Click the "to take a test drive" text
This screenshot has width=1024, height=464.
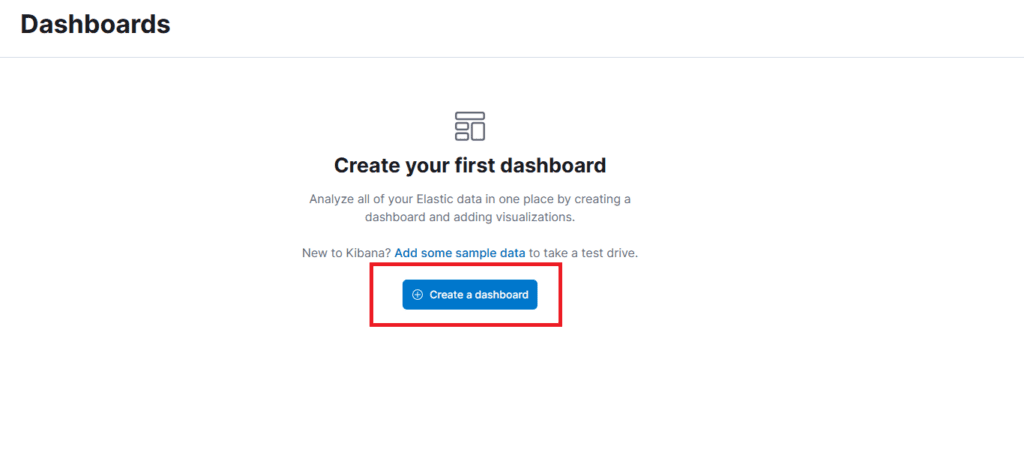pos(584,253)
